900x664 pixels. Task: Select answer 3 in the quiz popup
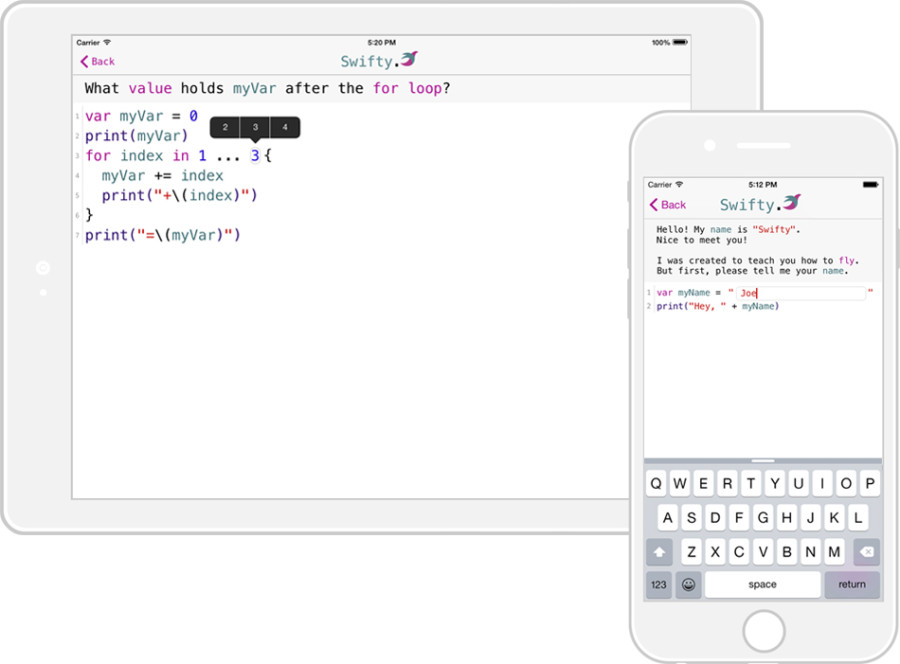[x=253, y=127]
